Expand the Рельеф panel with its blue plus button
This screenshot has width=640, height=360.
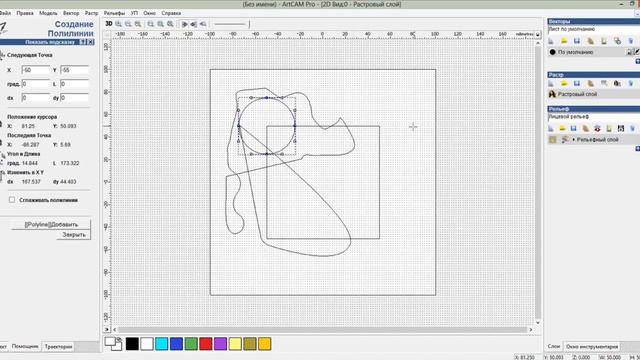click(x=638, y=148)
